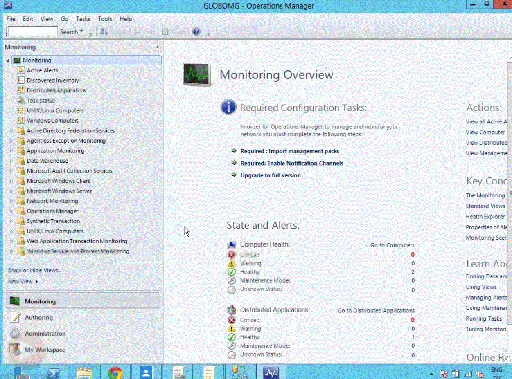Click Monitoring Overview monitor image
Image resolution: width=512 pixels, height=379 pixels.
pyautogui.click(x=197, y=75)
